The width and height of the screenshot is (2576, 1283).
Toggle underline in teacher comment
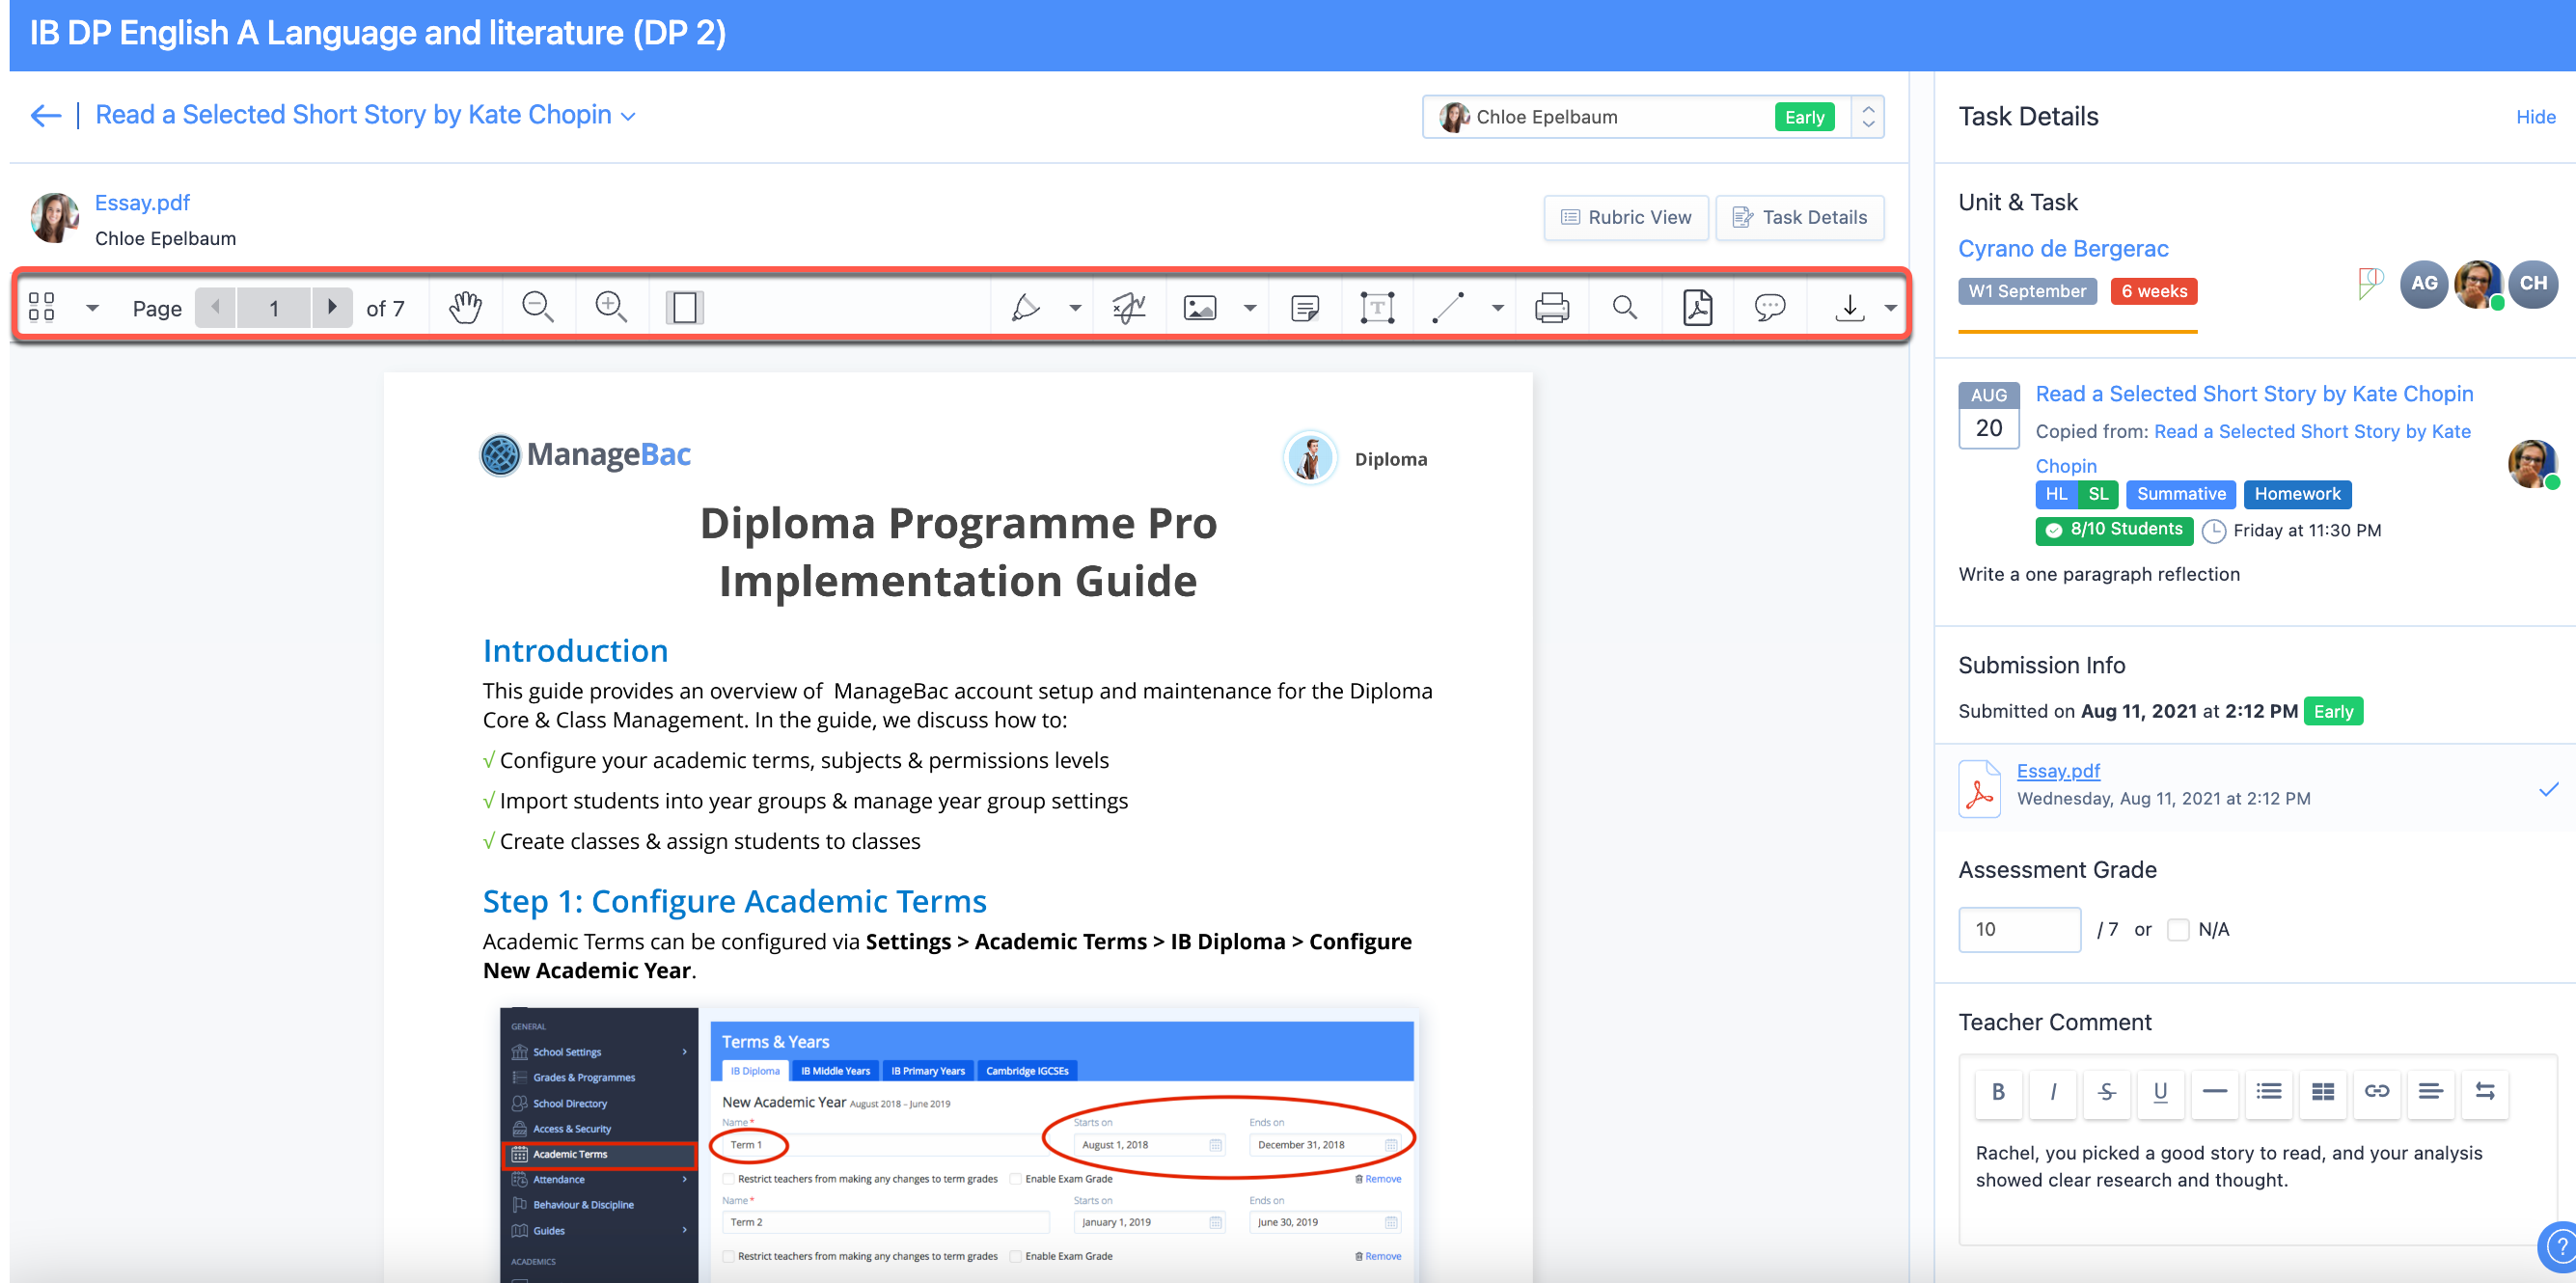pyautogui.click(x=2160, y=1091)
